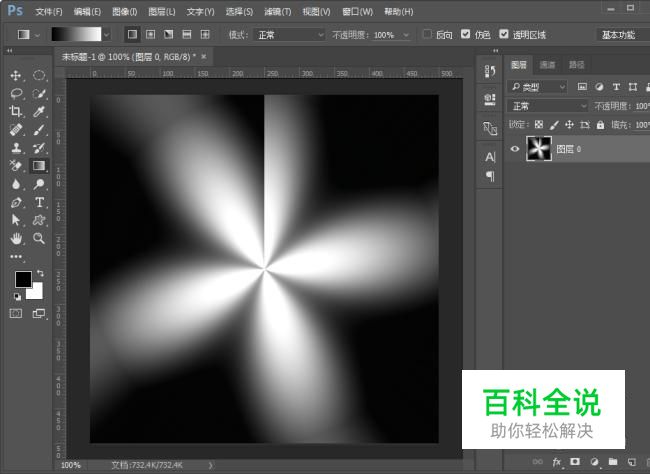The width and height of the screenshot is (650, 474).
Task: Open the Character panel icon
Action: tap(490, 157)
